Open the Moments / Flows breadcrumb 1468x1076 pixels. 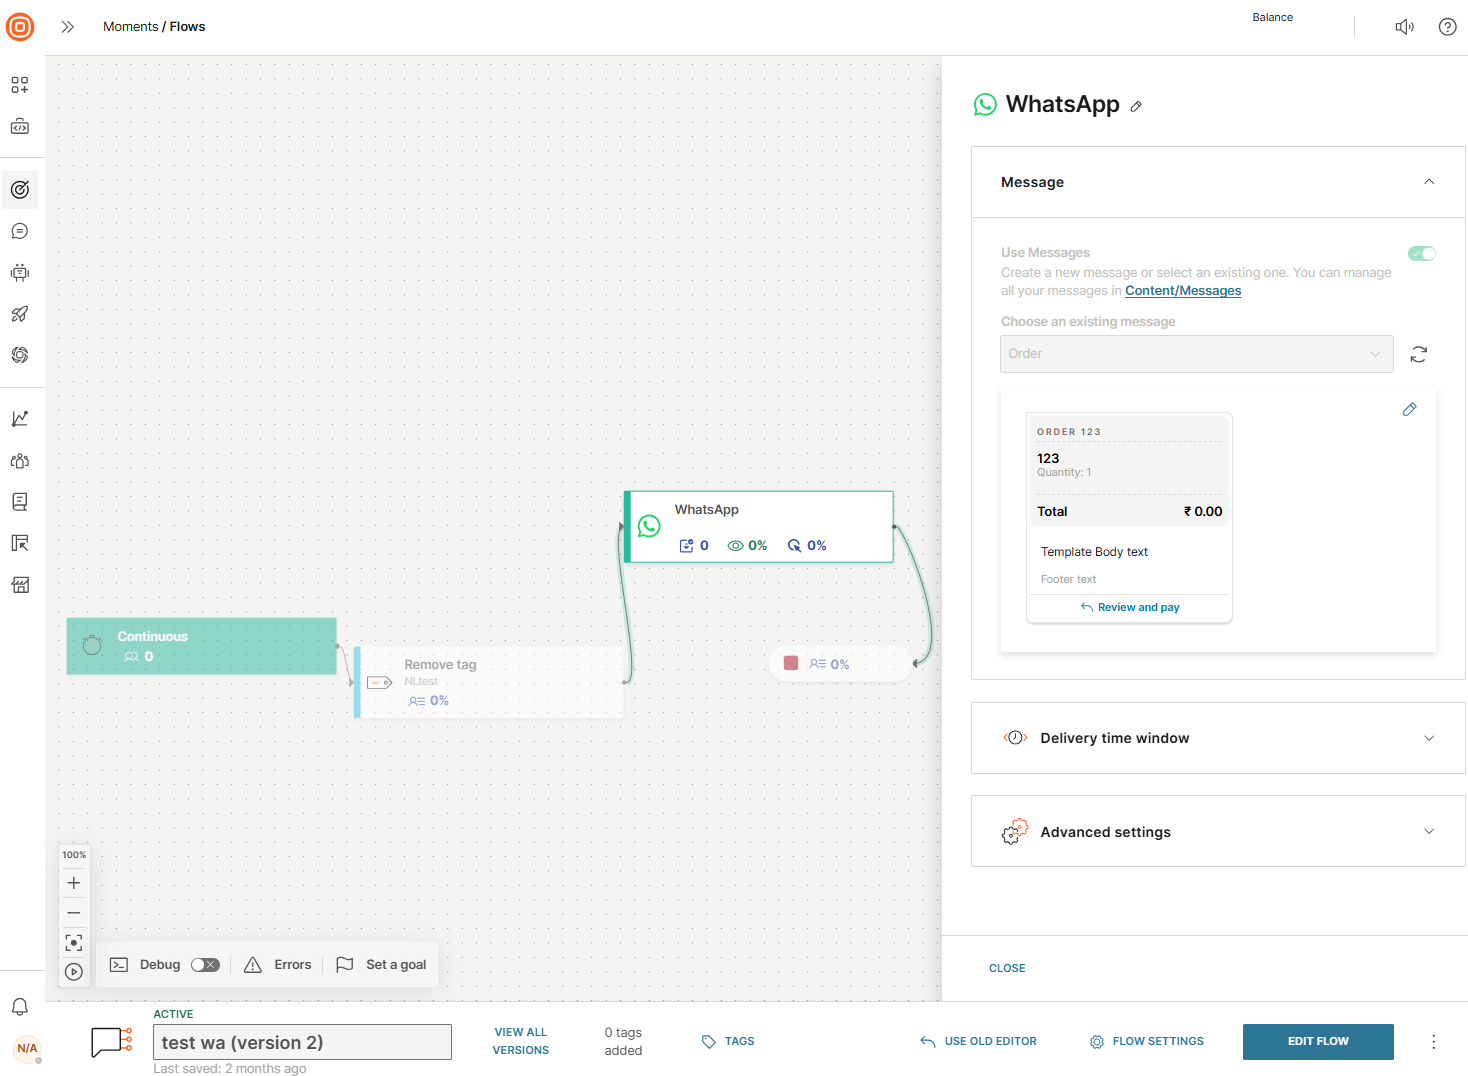154,26
